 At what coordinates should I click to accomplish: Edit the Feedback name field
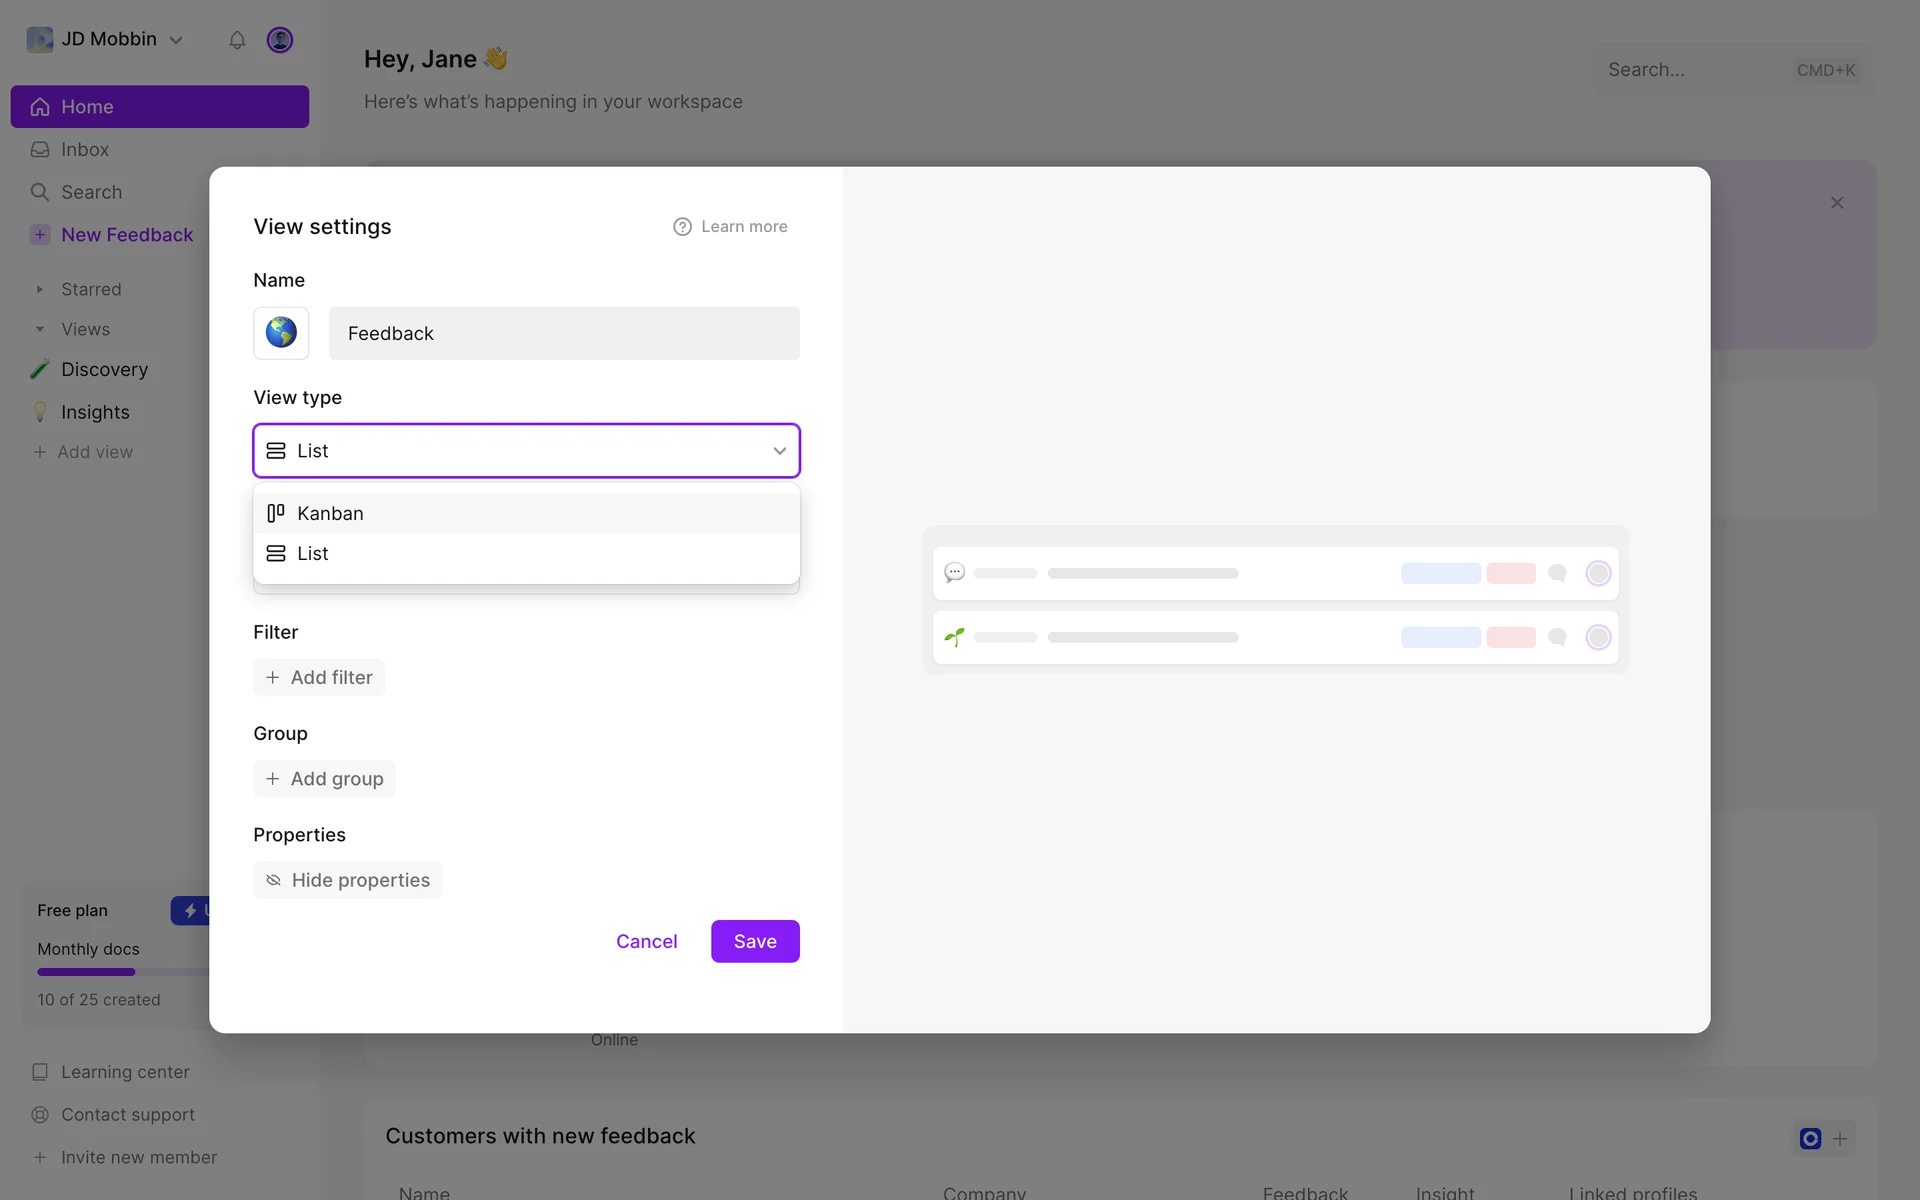click(x=564, y=333)
